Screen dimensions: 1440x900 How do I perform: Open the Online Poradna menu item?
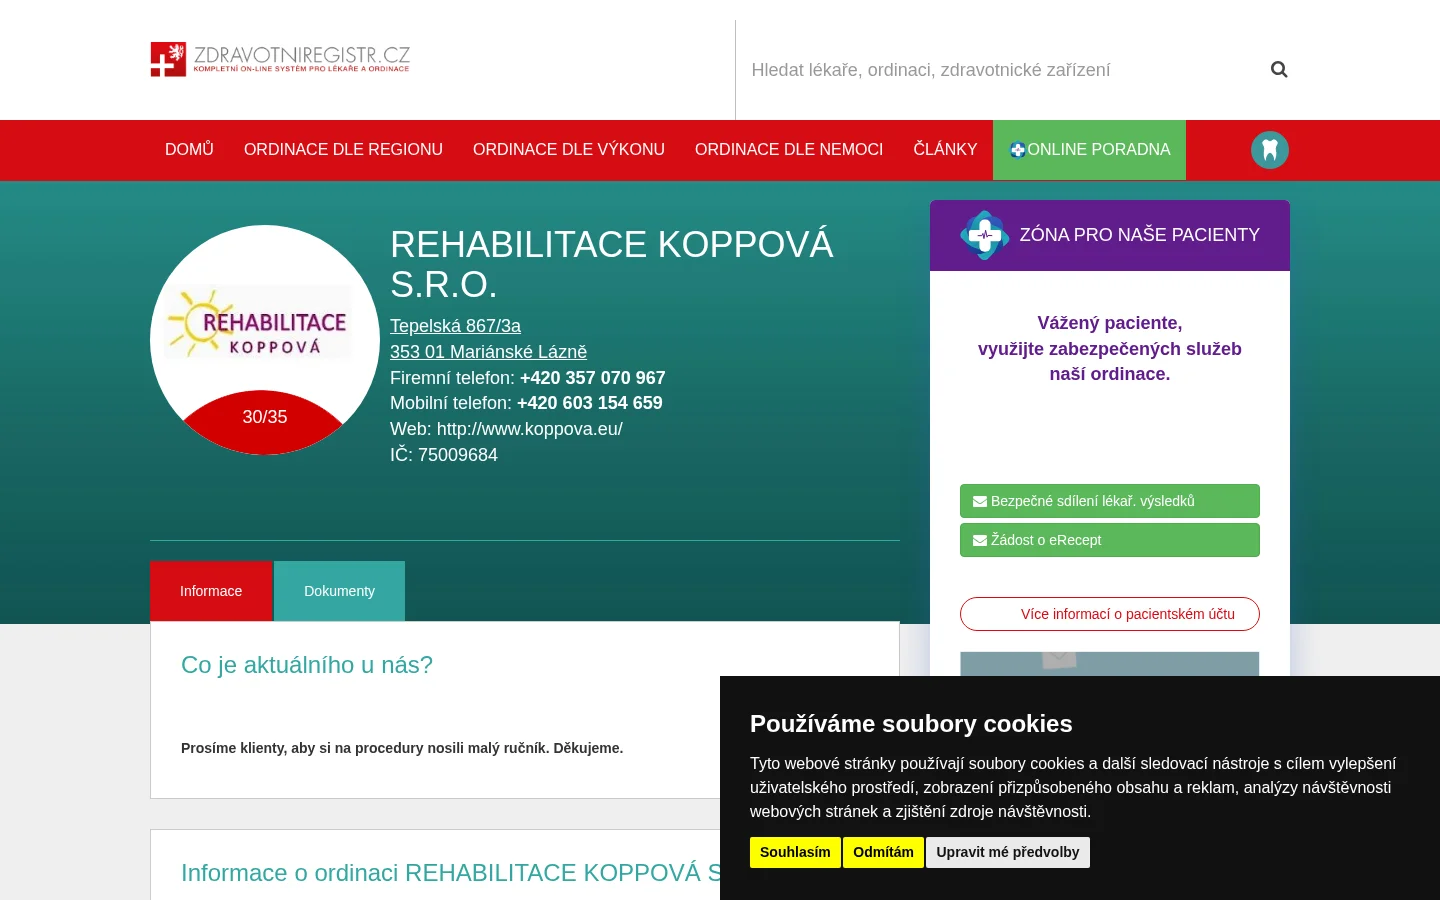1089,150
